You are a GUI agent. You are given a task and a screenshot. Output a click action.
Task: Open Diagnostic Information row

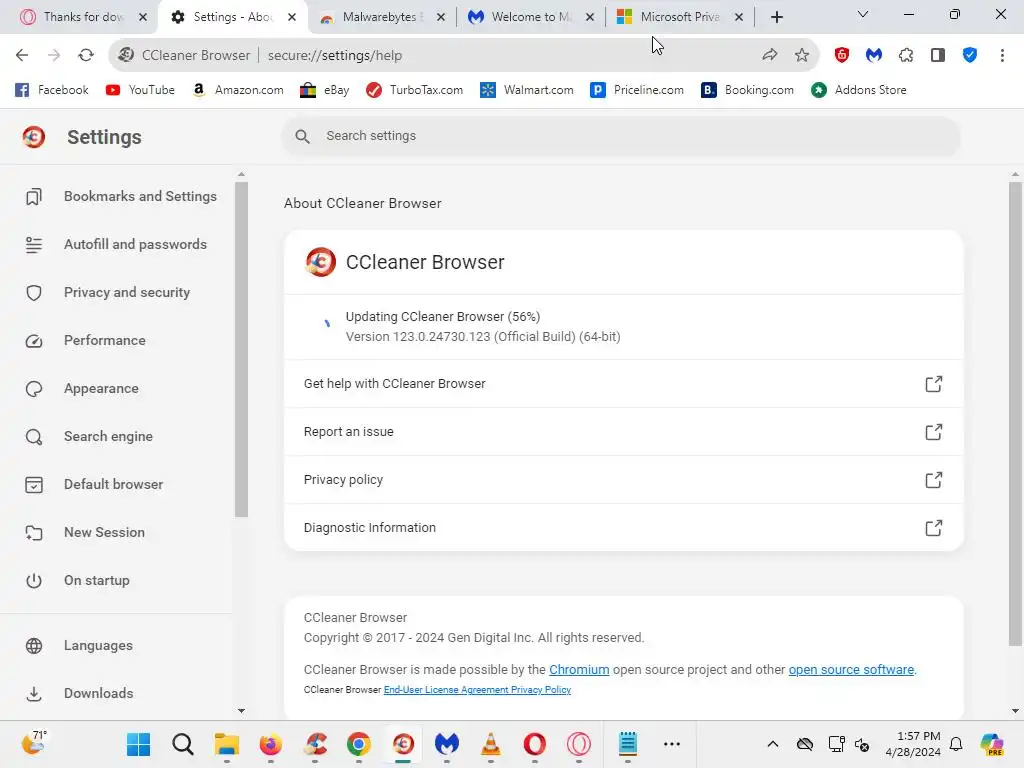tap(624, 528)
